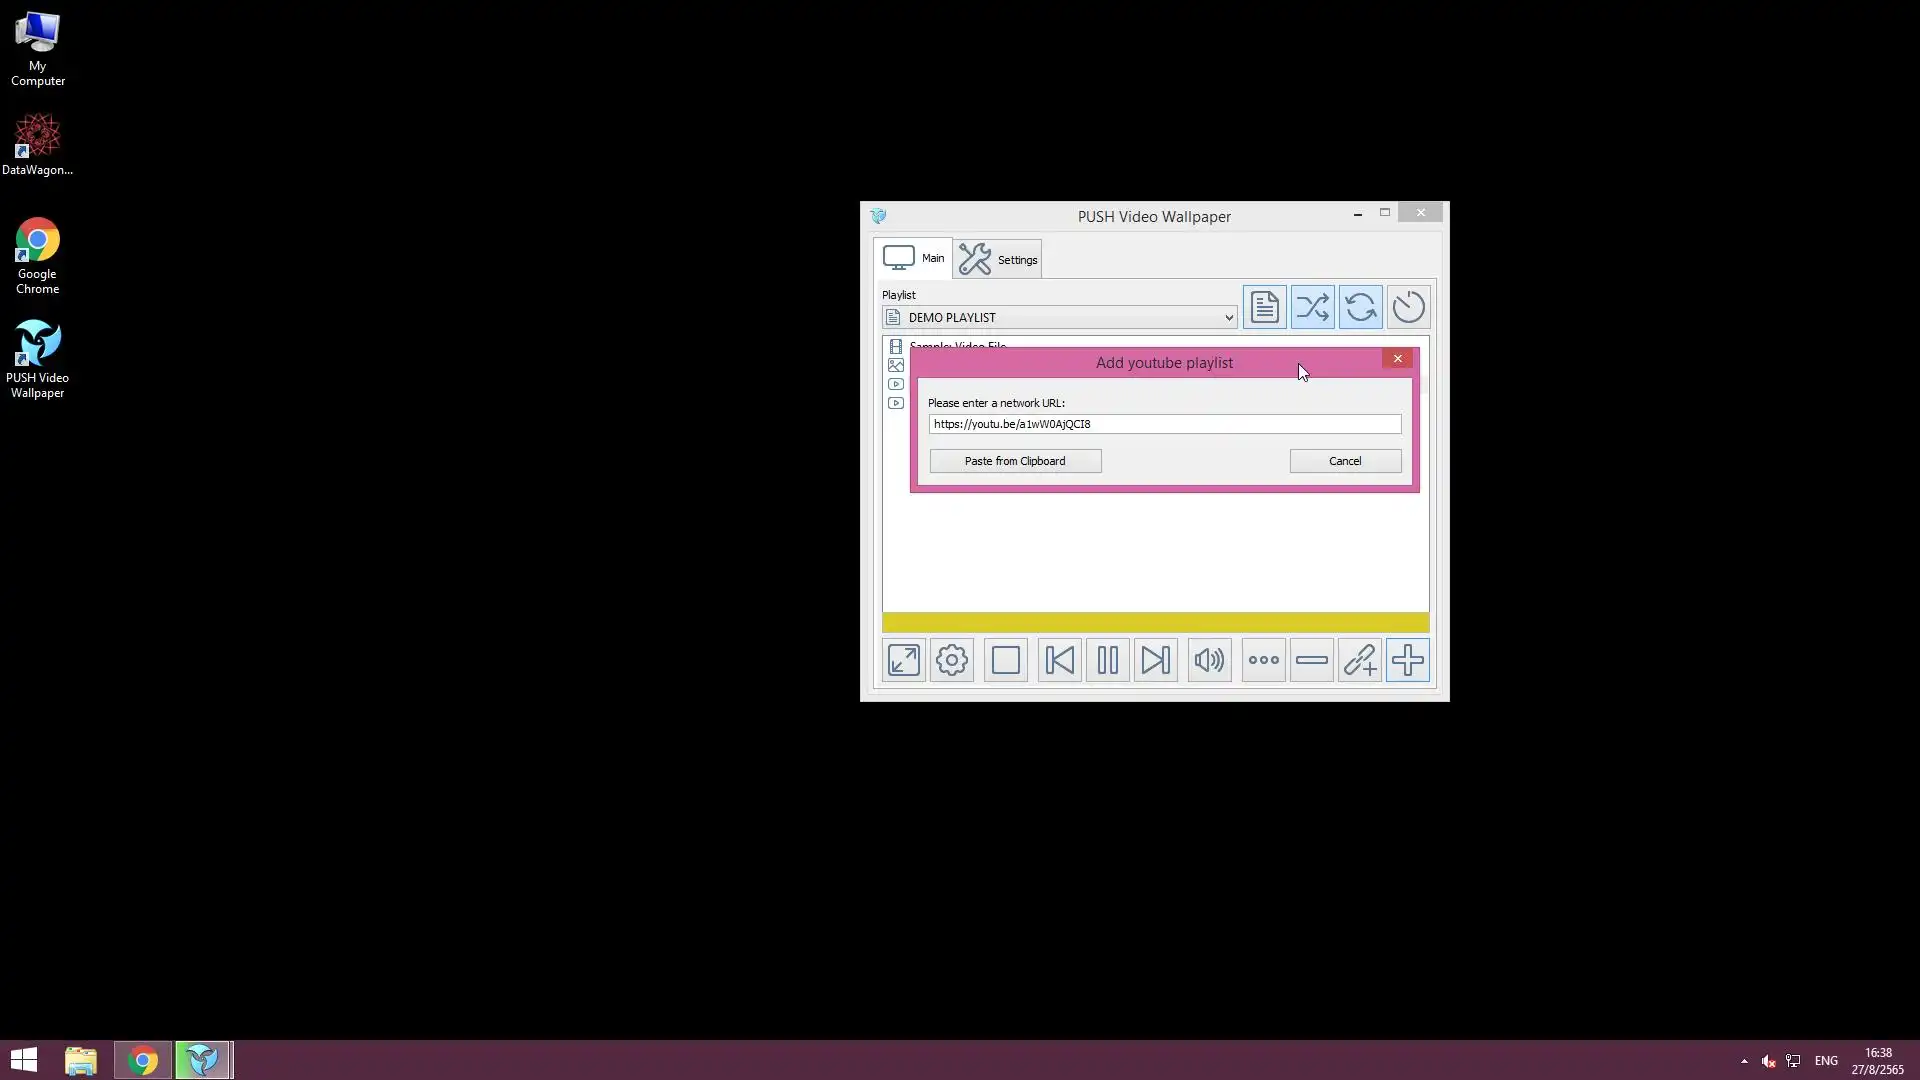Screen dimensions: 1920x1080
Task: Toggle fullscreen expand icon
Action: pos(904,660)
